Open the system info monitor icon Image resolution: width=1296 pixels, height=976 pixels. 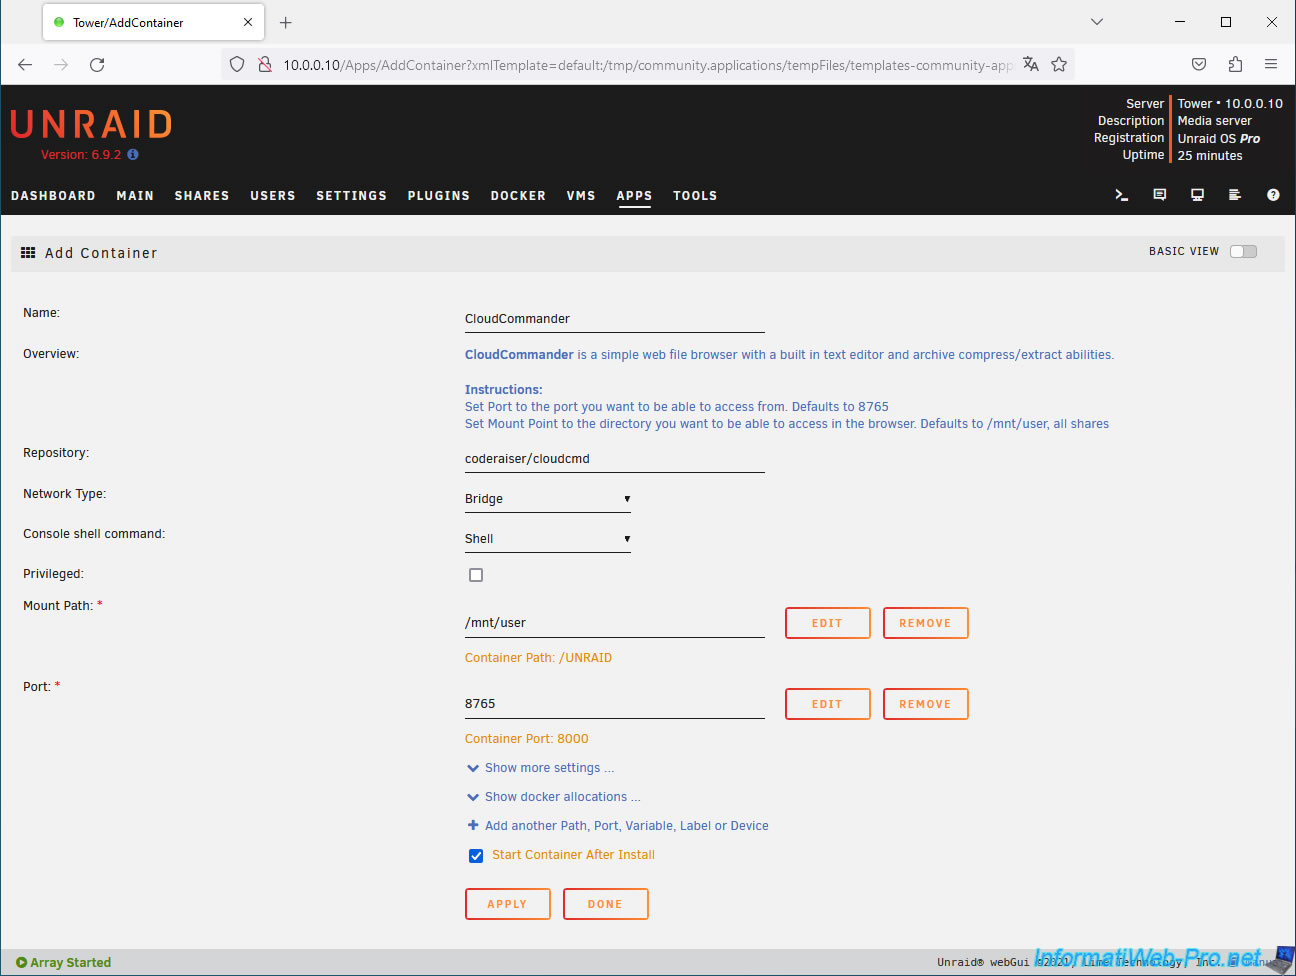click(x=1197, y=195)
